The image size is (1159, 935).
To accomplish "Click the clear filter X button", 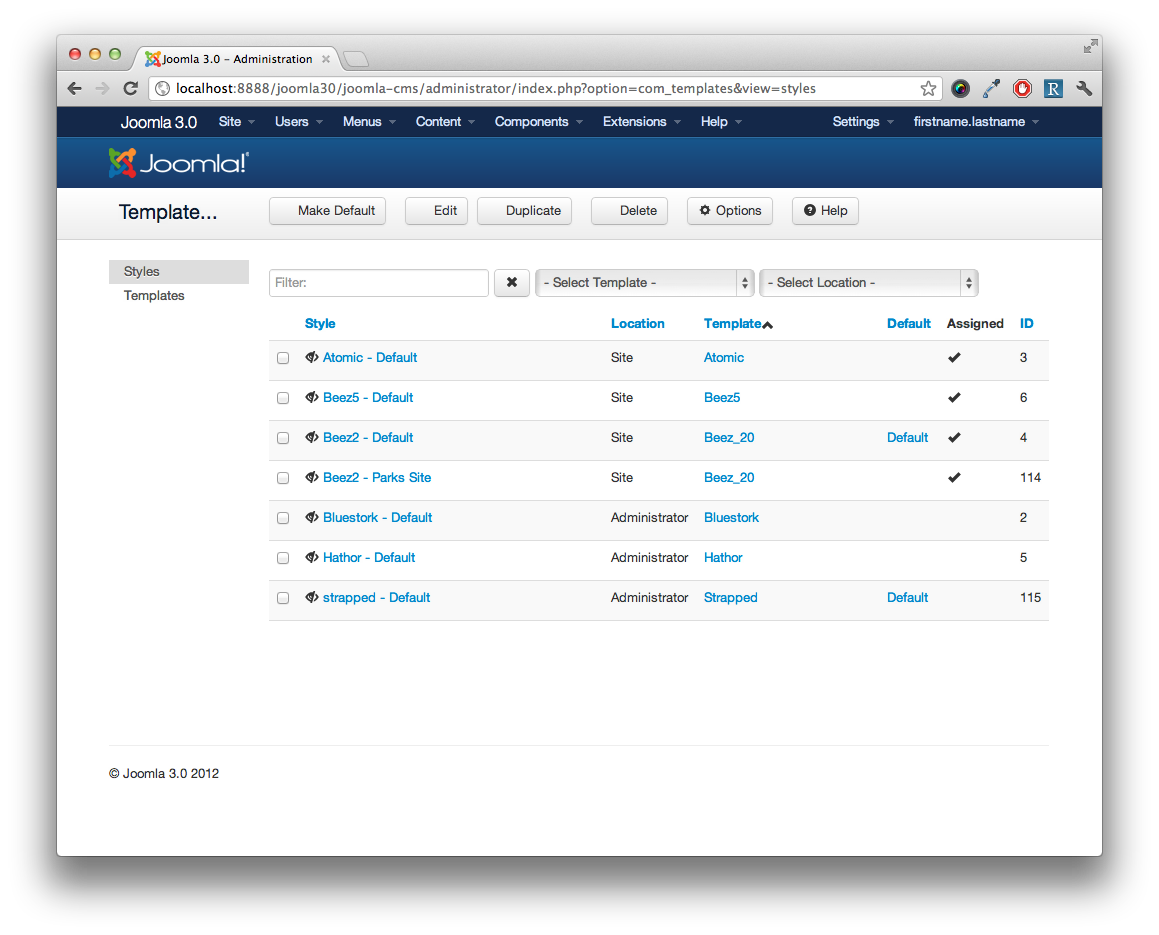I will (511, 283).
